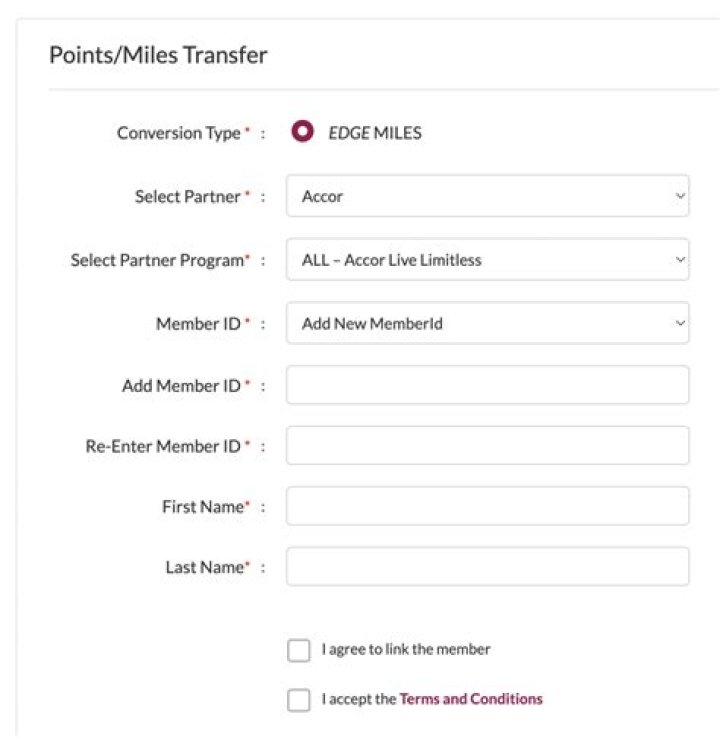Click the Select Partner Program label
Screen dimensions: 720x737
[x=157, y=260]
